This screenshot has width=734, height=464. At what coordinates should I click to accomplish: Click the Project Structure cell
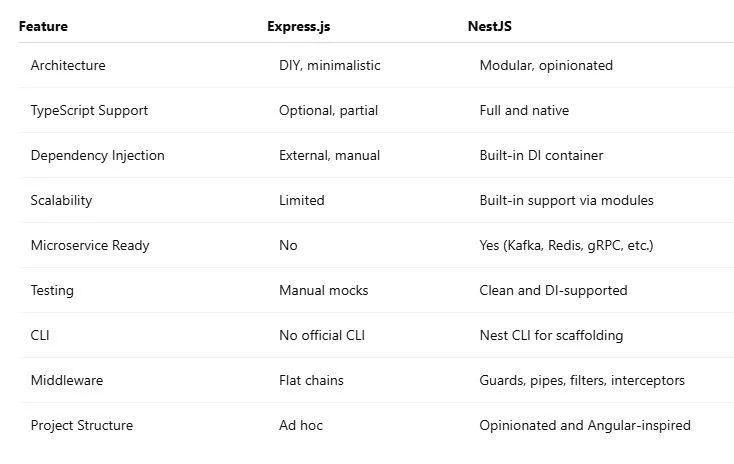(x=81, y=425)
